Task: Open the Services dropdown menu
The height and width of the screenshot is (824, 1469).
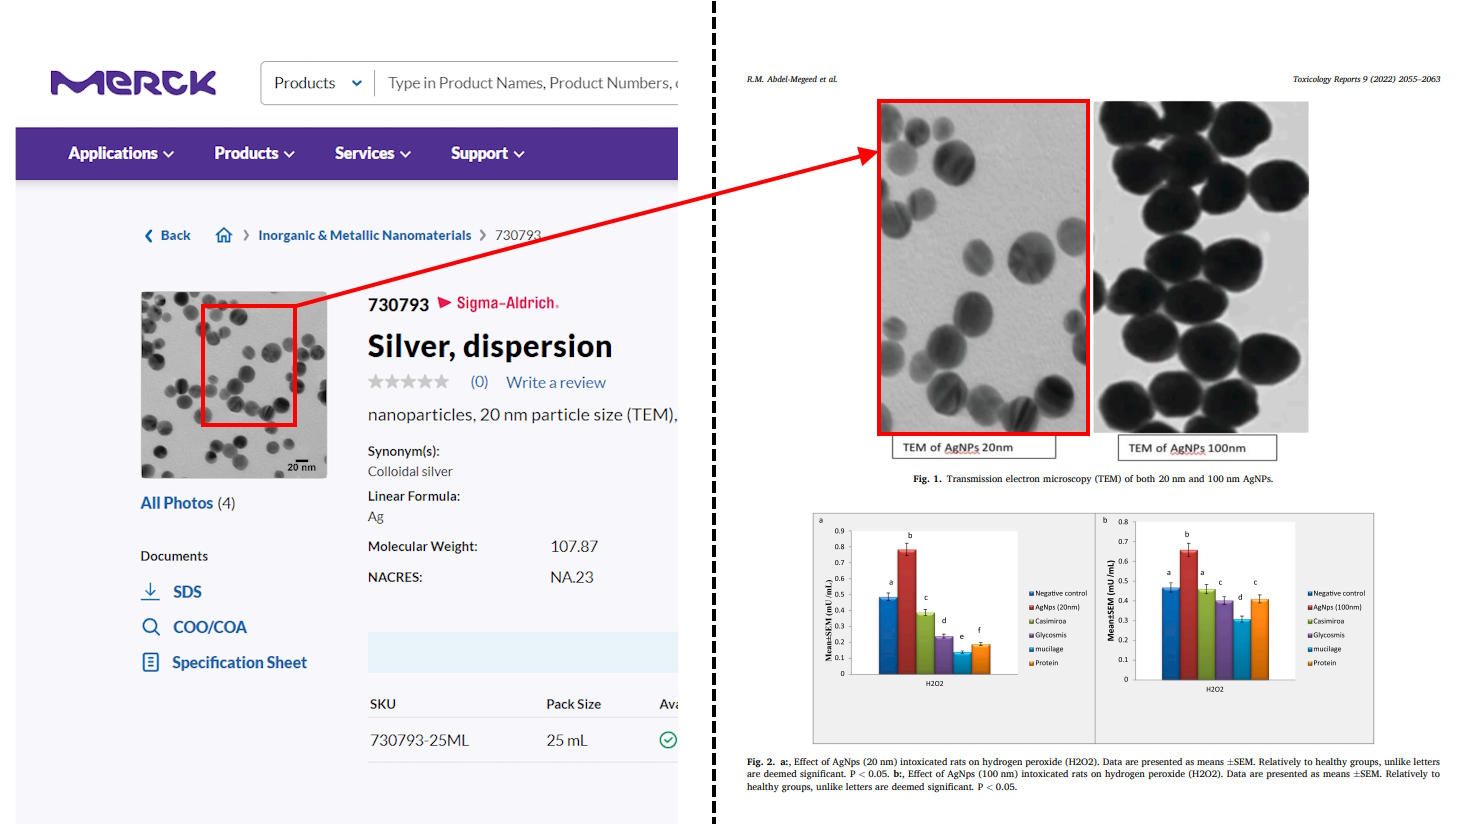Action: click(372, 153)
